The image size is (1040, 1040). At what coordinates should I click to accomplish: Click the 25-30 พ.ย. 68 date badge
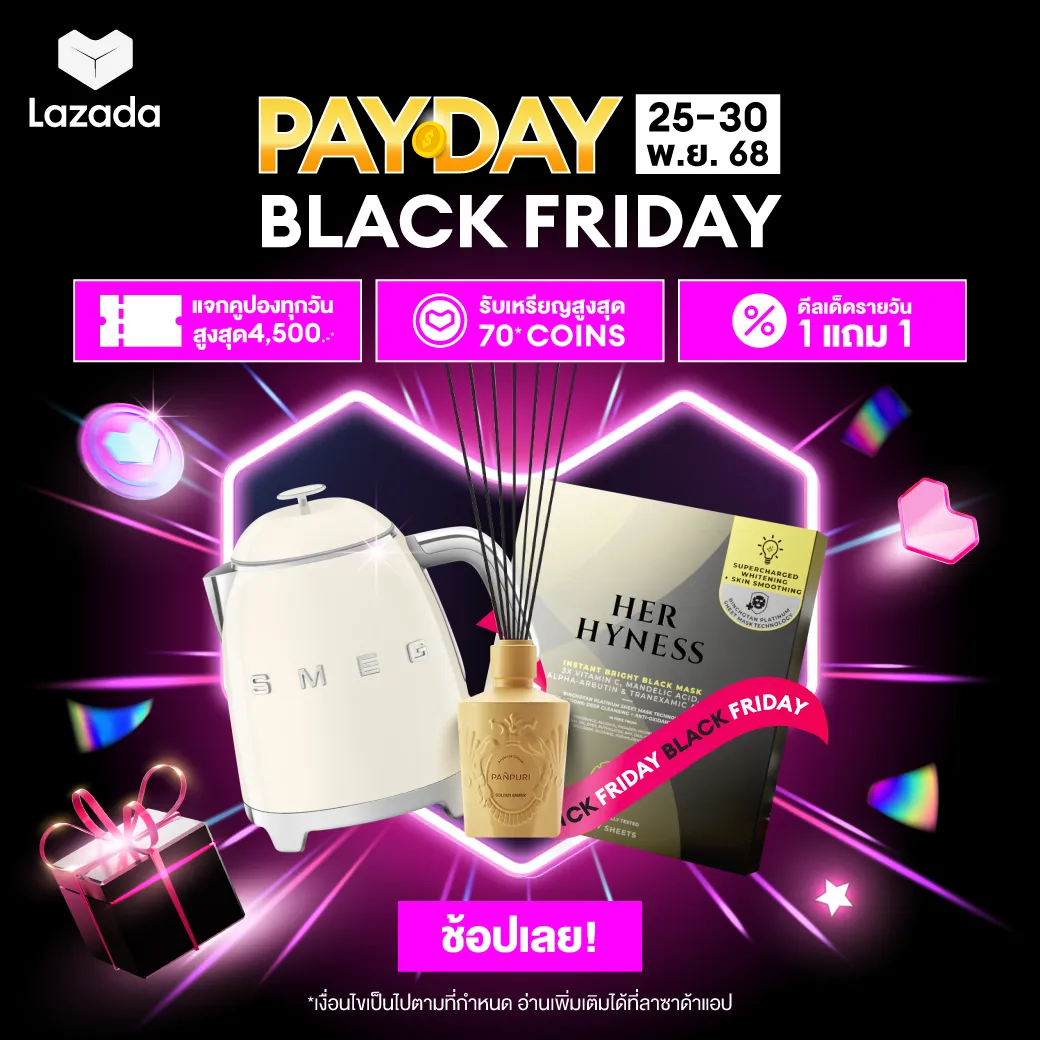pyautogui.click(x=708, y=134)
